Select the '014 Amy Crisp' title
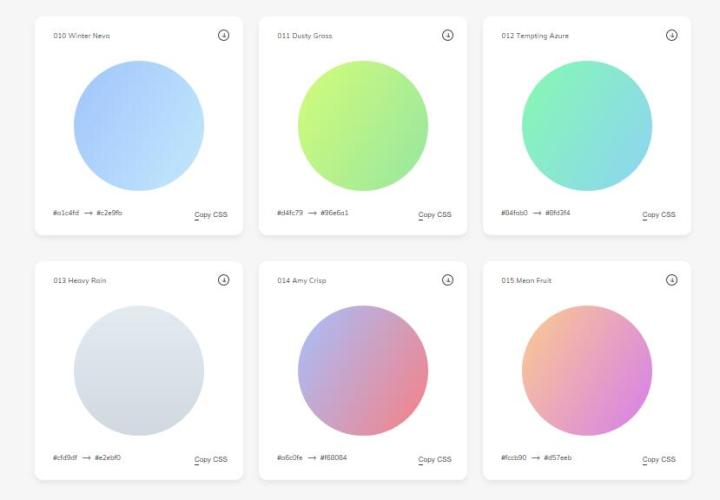This screenshot has width=720, height=500. (x=302, y=281)
